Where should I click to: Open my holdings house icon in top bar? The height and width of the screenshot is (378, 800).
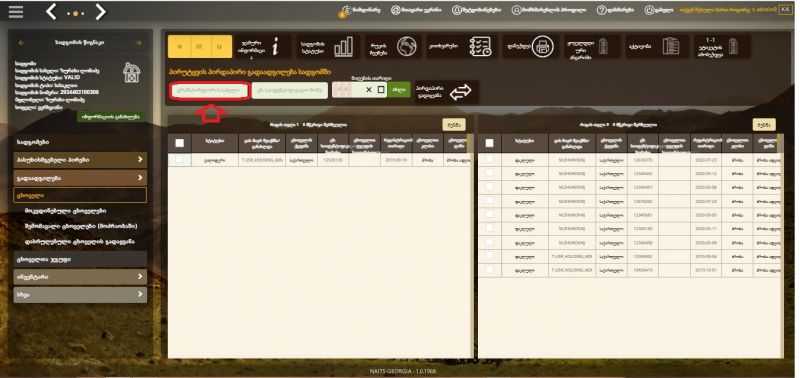(395, 10)
